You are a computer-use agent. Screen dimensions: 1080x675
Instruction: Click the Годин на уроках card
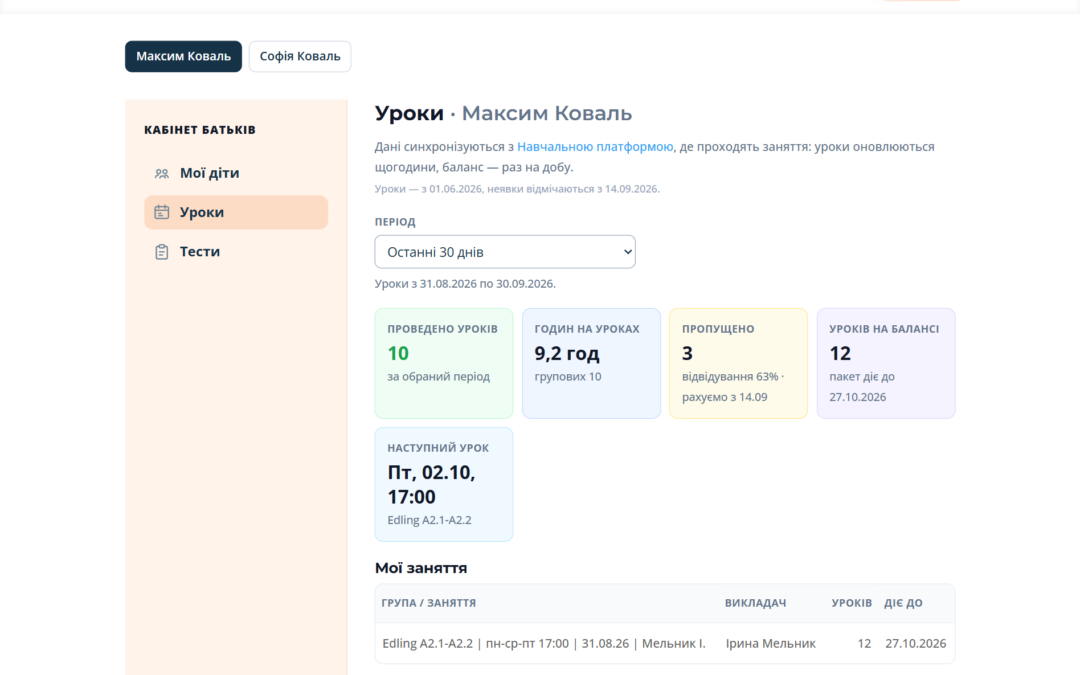tap(591, 363)
